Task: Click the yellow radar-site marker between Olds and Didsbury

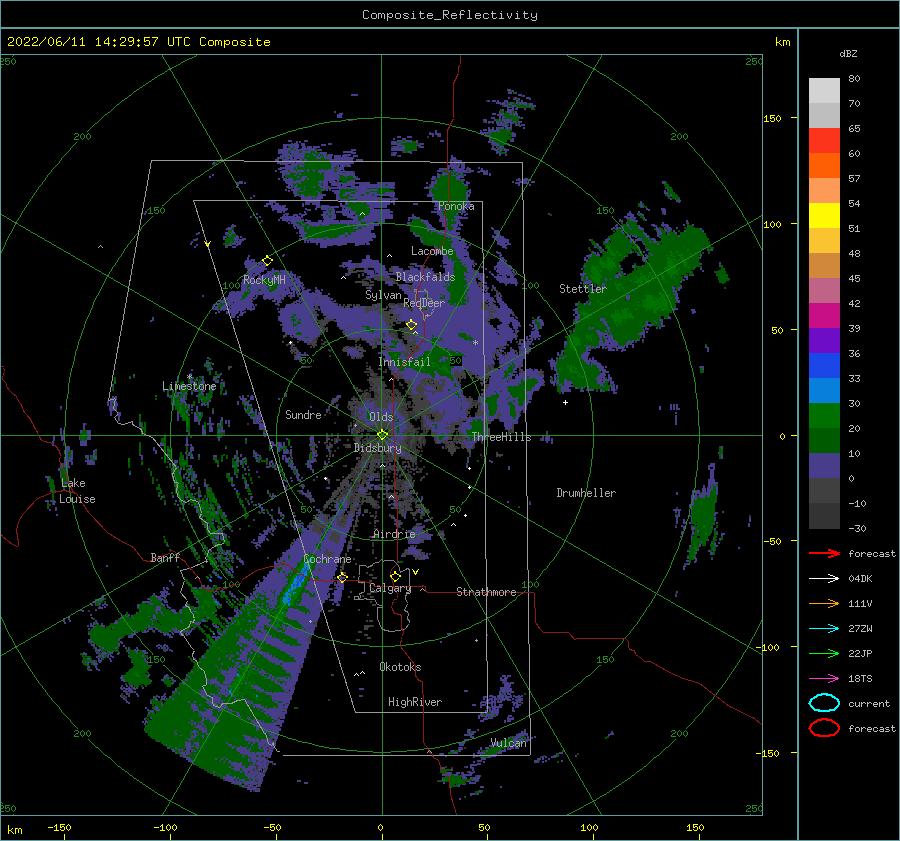Action: (382, 435)
